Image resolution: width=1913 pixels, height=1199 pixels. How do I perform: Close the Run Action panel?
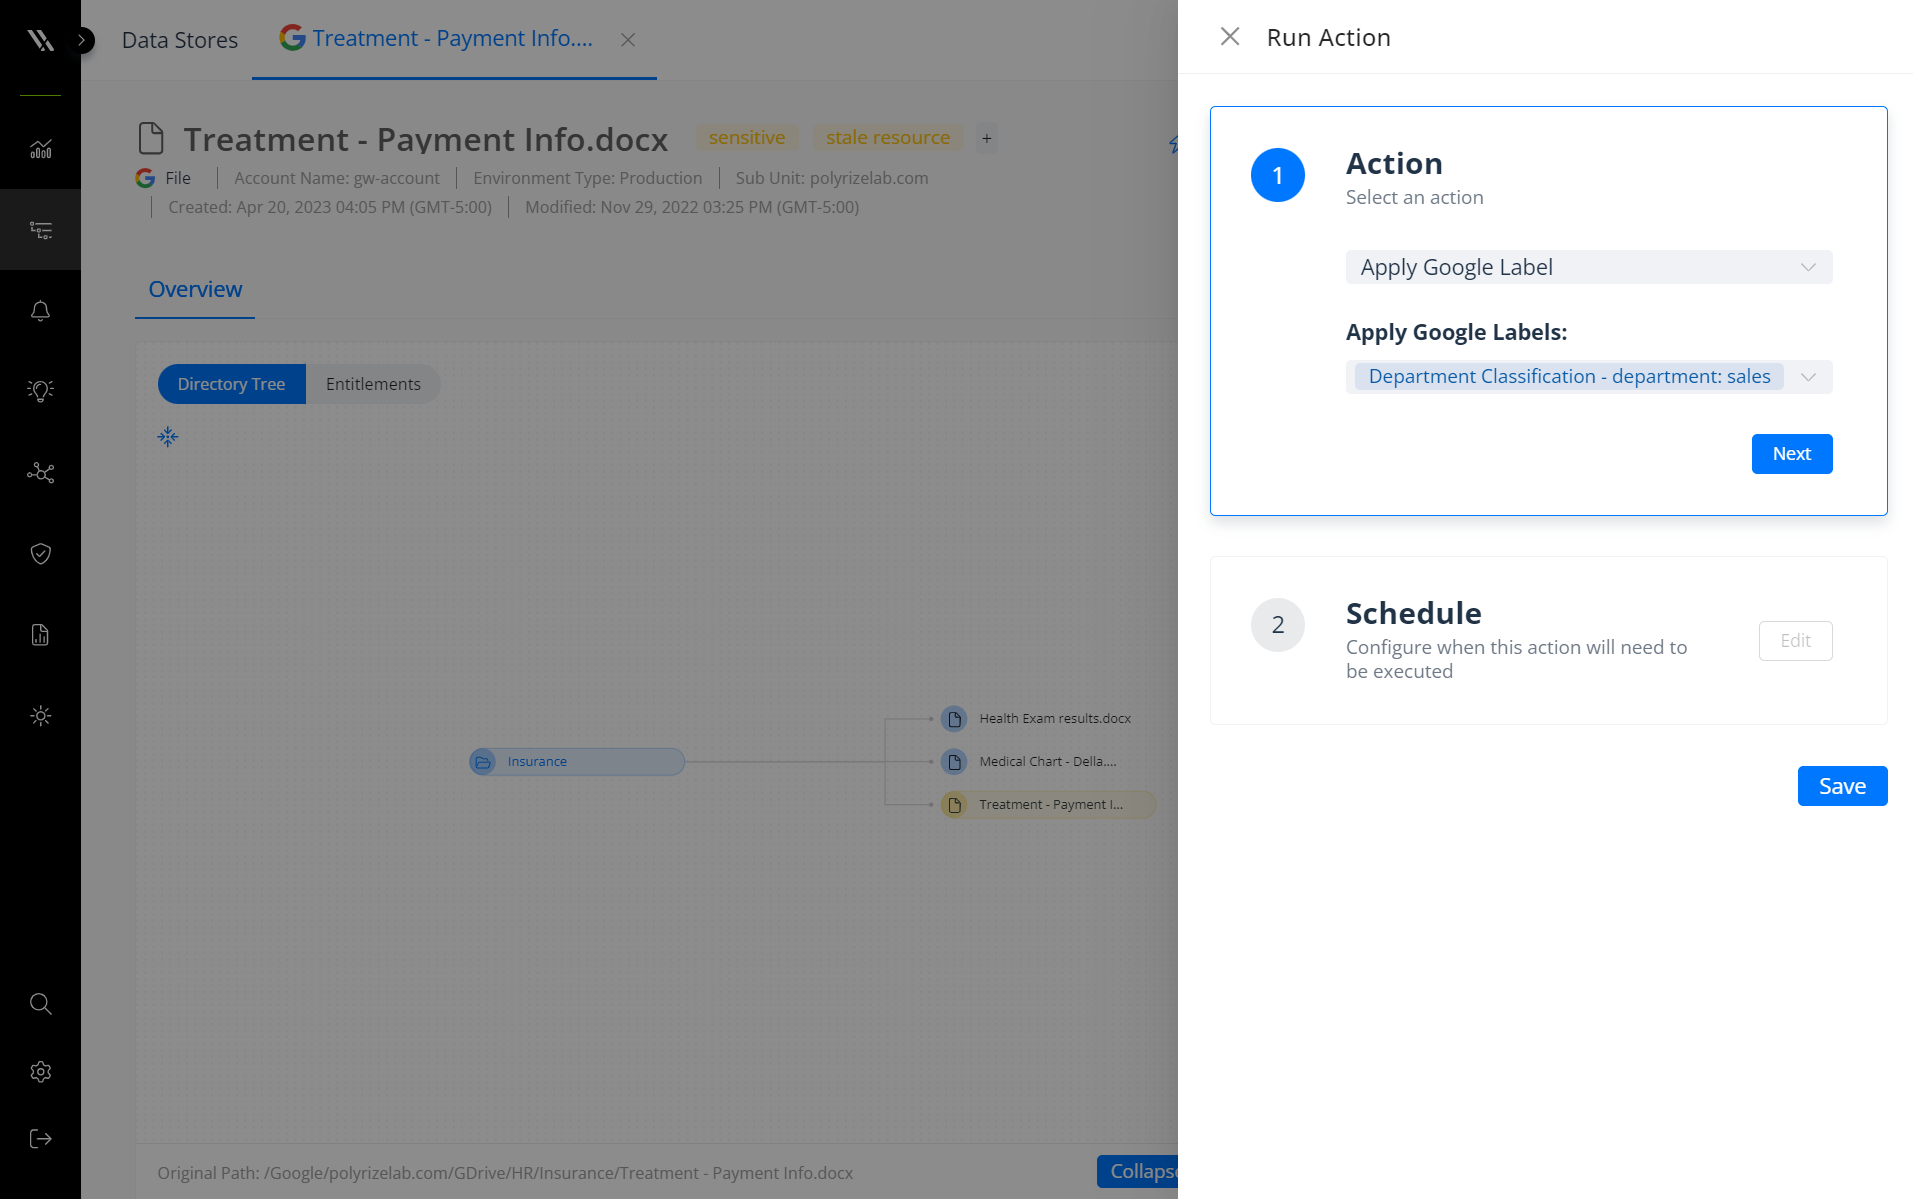(1230, 37)
